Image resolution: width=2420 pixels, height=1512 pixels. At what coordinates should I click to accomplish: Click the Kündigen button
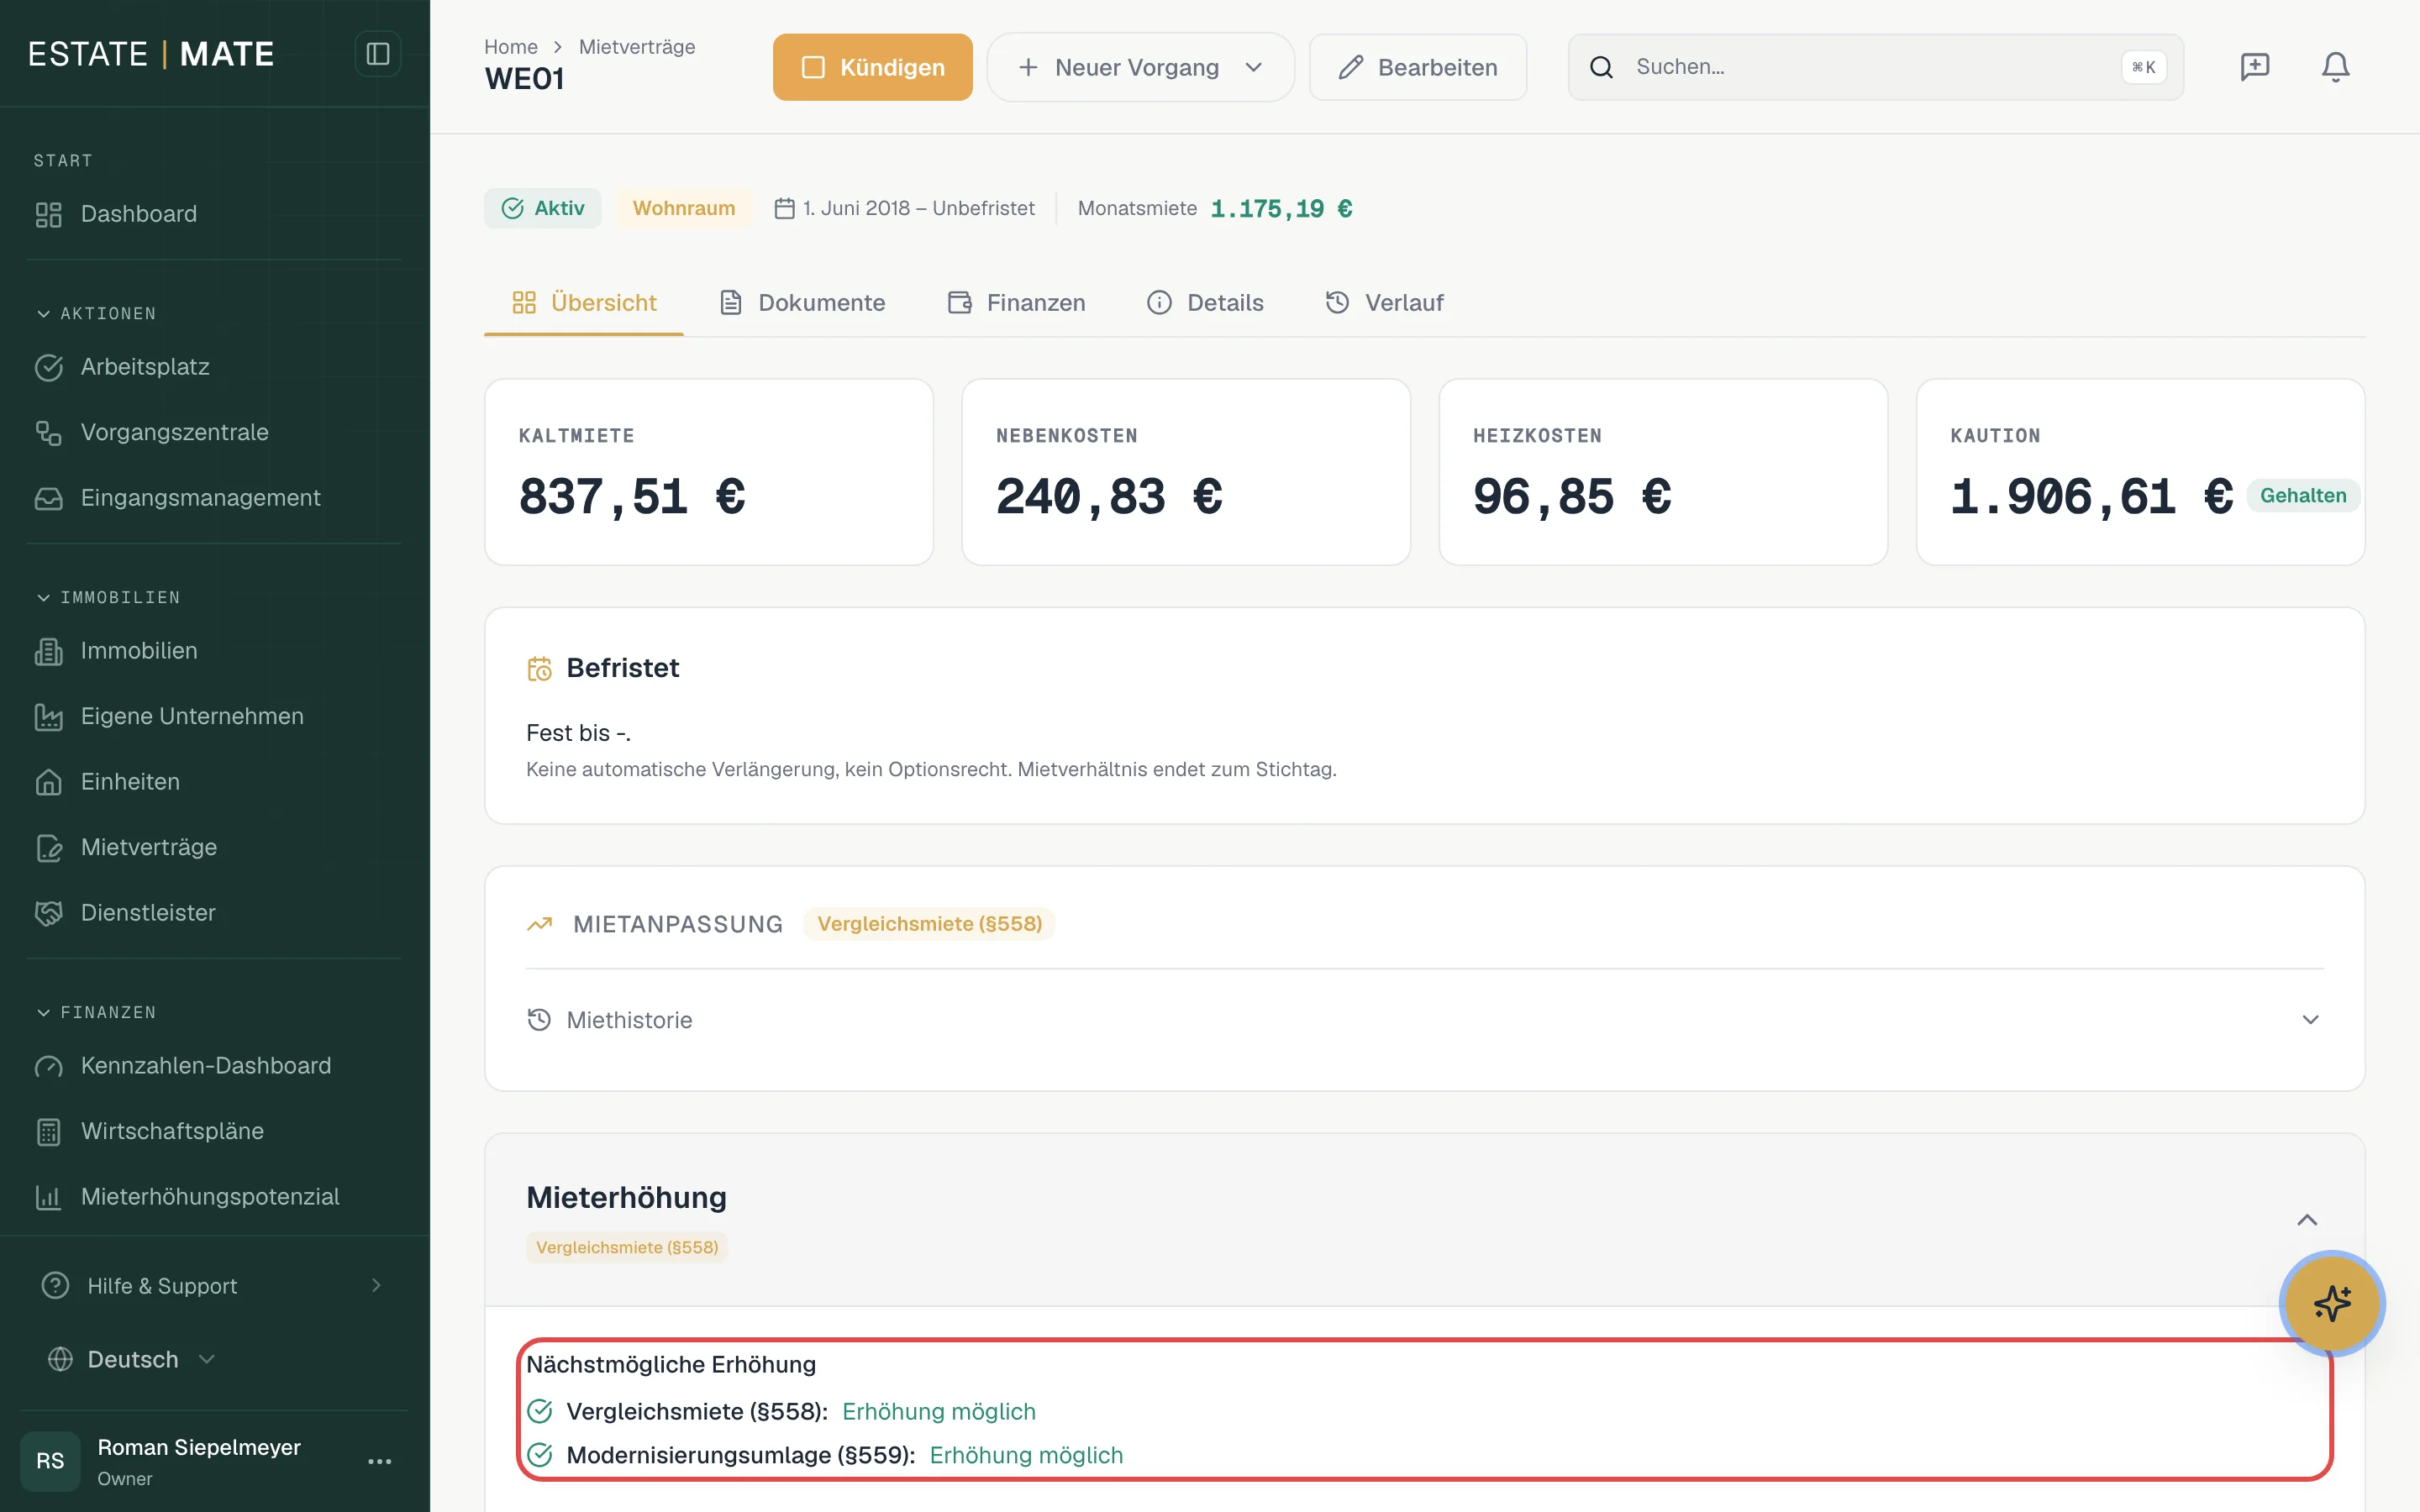(x=872, y=67)
